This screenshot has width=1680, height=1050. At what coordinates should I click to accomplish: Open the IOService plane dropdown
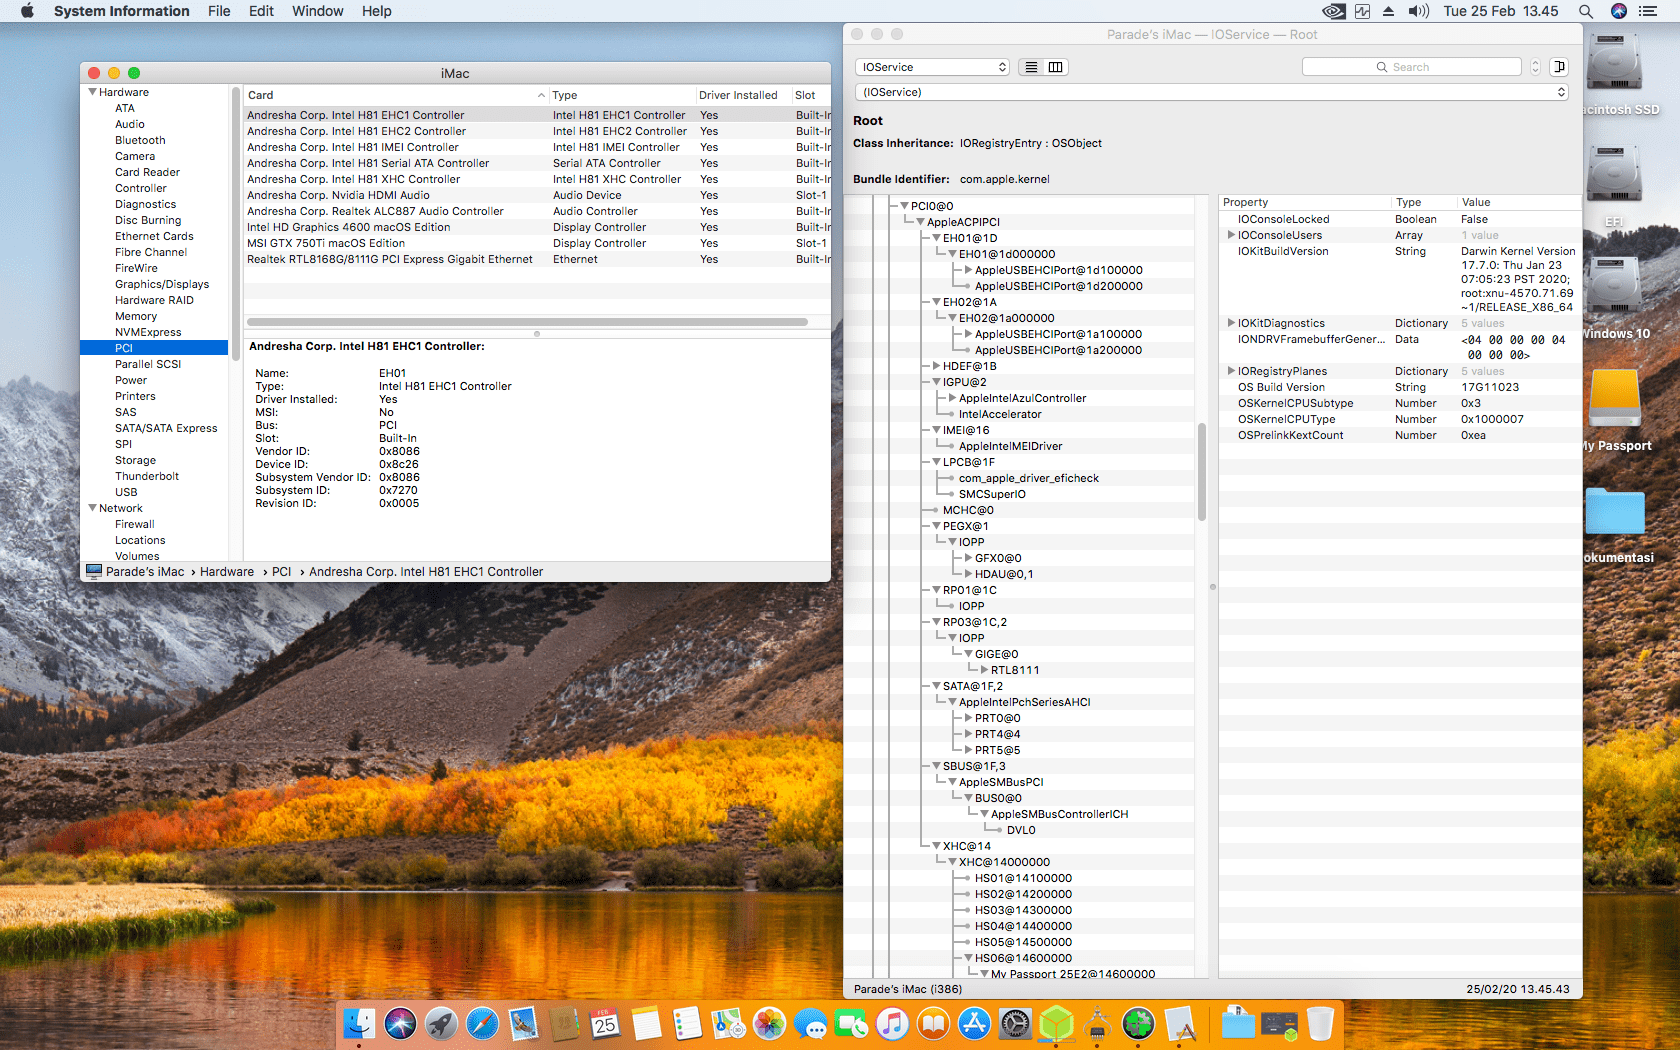(933, 67)
